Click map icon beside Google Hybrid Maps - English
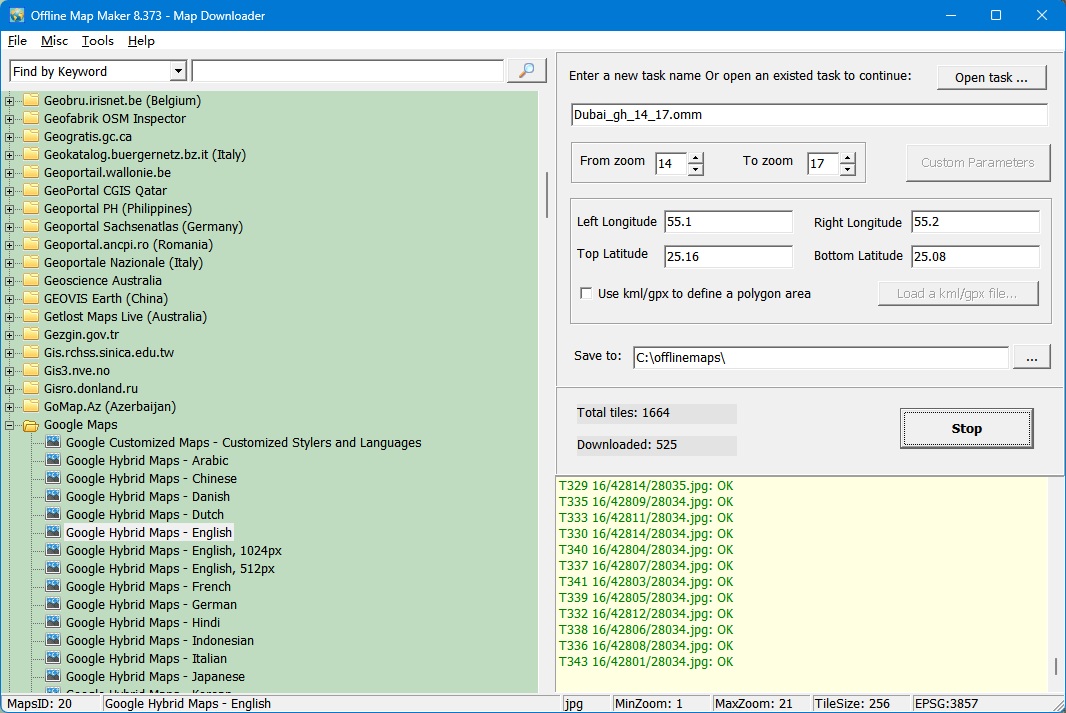 53,532
